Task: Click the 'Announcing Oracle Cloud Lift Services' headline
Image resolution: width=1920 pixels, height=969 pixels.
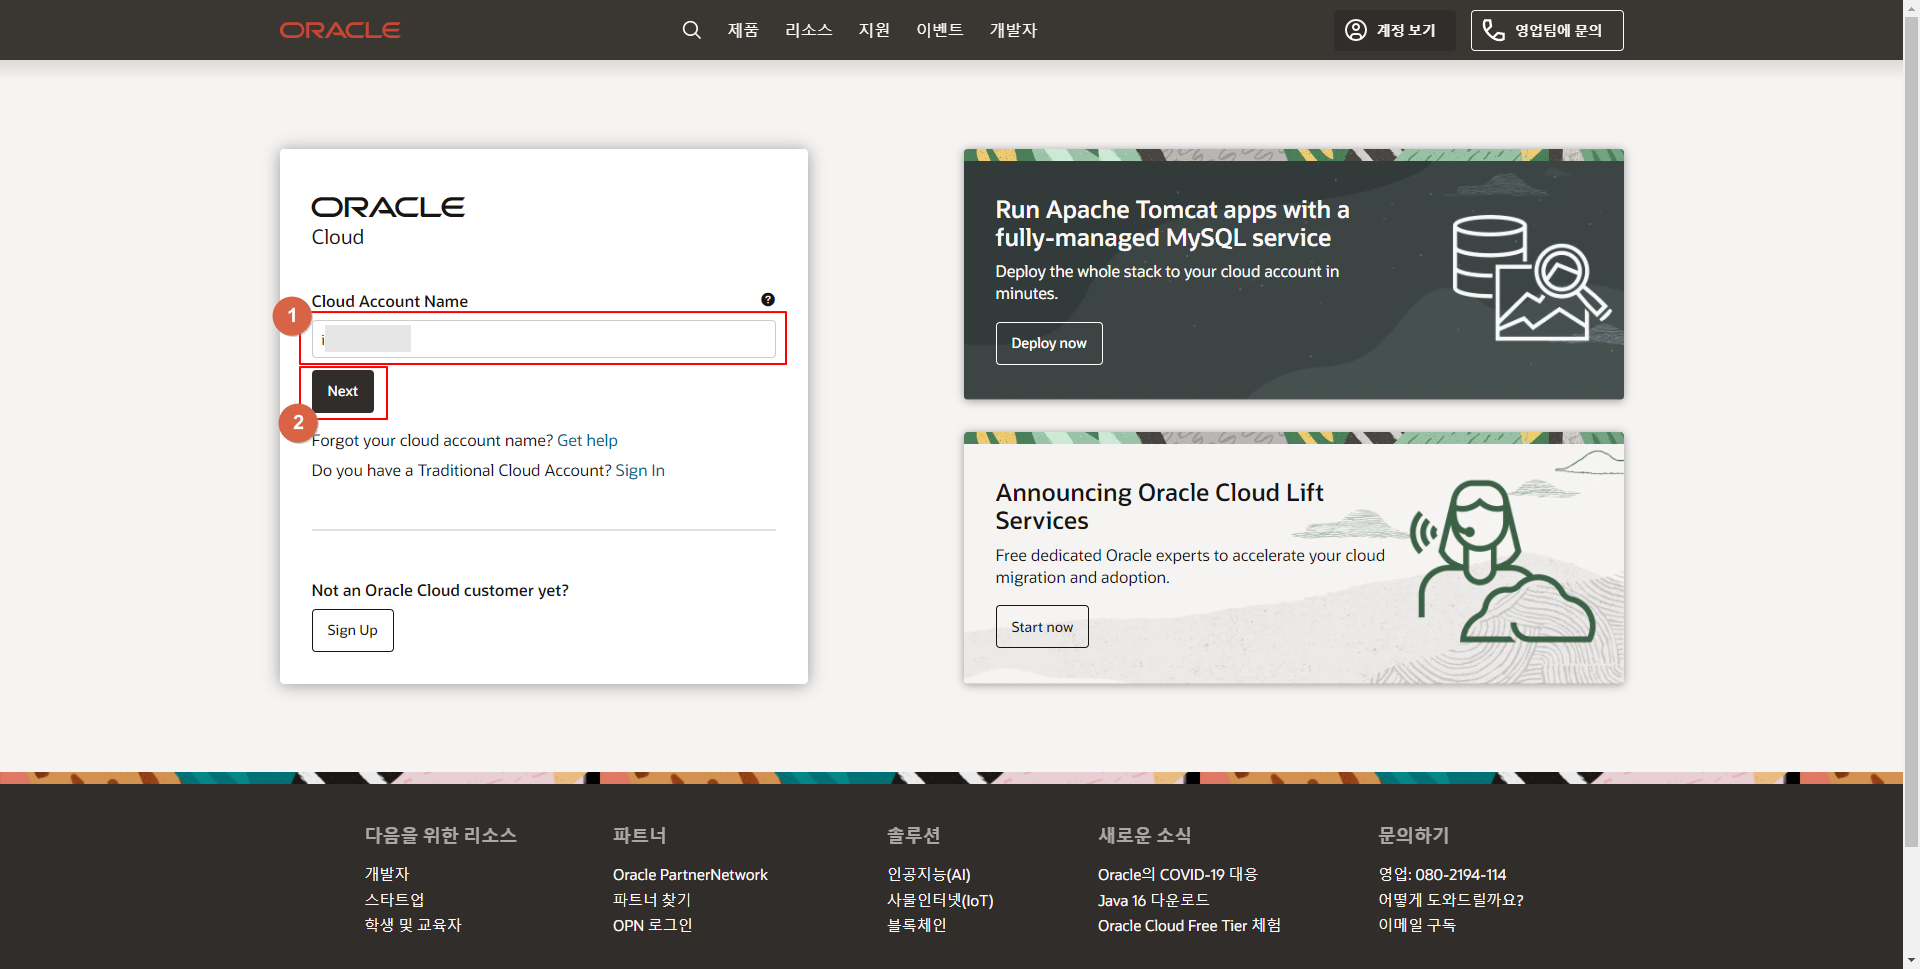Action: 1159,506
